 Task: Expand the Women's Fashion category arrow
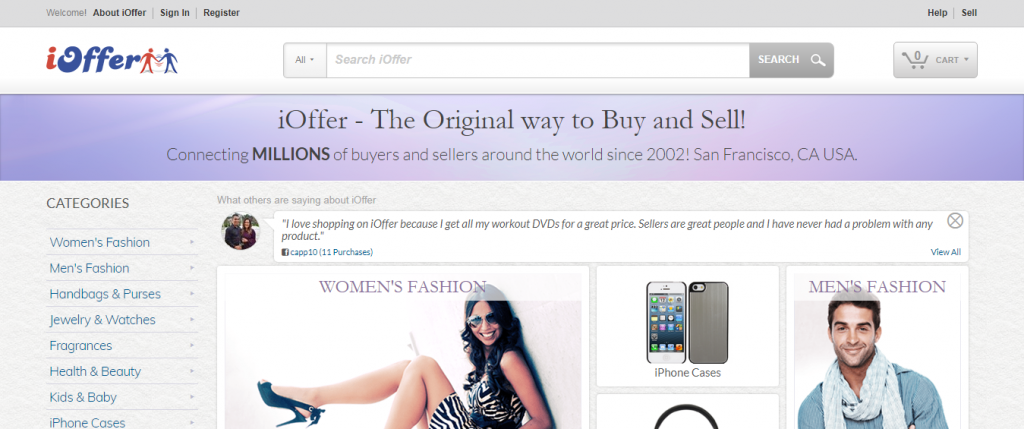point(192,242)
